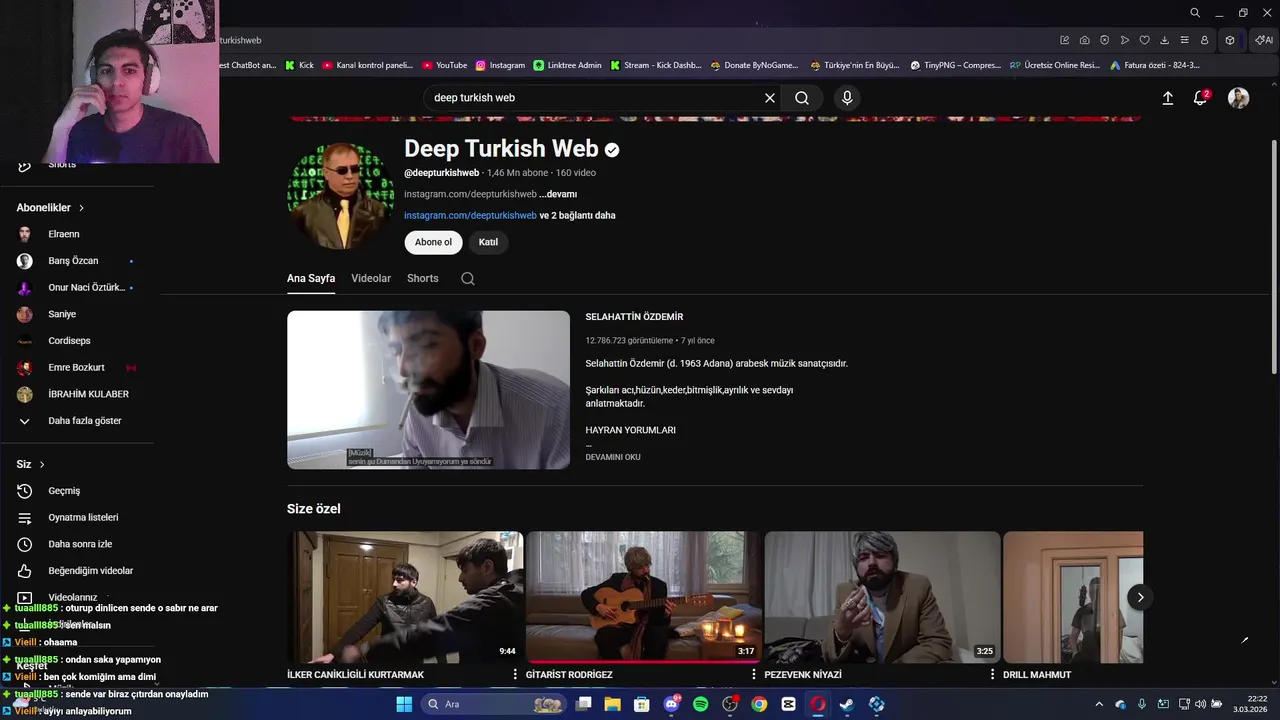Expand the Abonelikler section chevron
Viewport: 1280px width, 720px height.
point(81,208)
